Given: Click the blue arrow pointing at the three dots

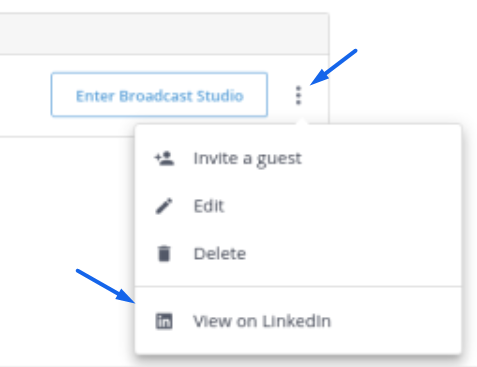Looking at the screenshot, I should pyautogui.click(x=333, y=67).
